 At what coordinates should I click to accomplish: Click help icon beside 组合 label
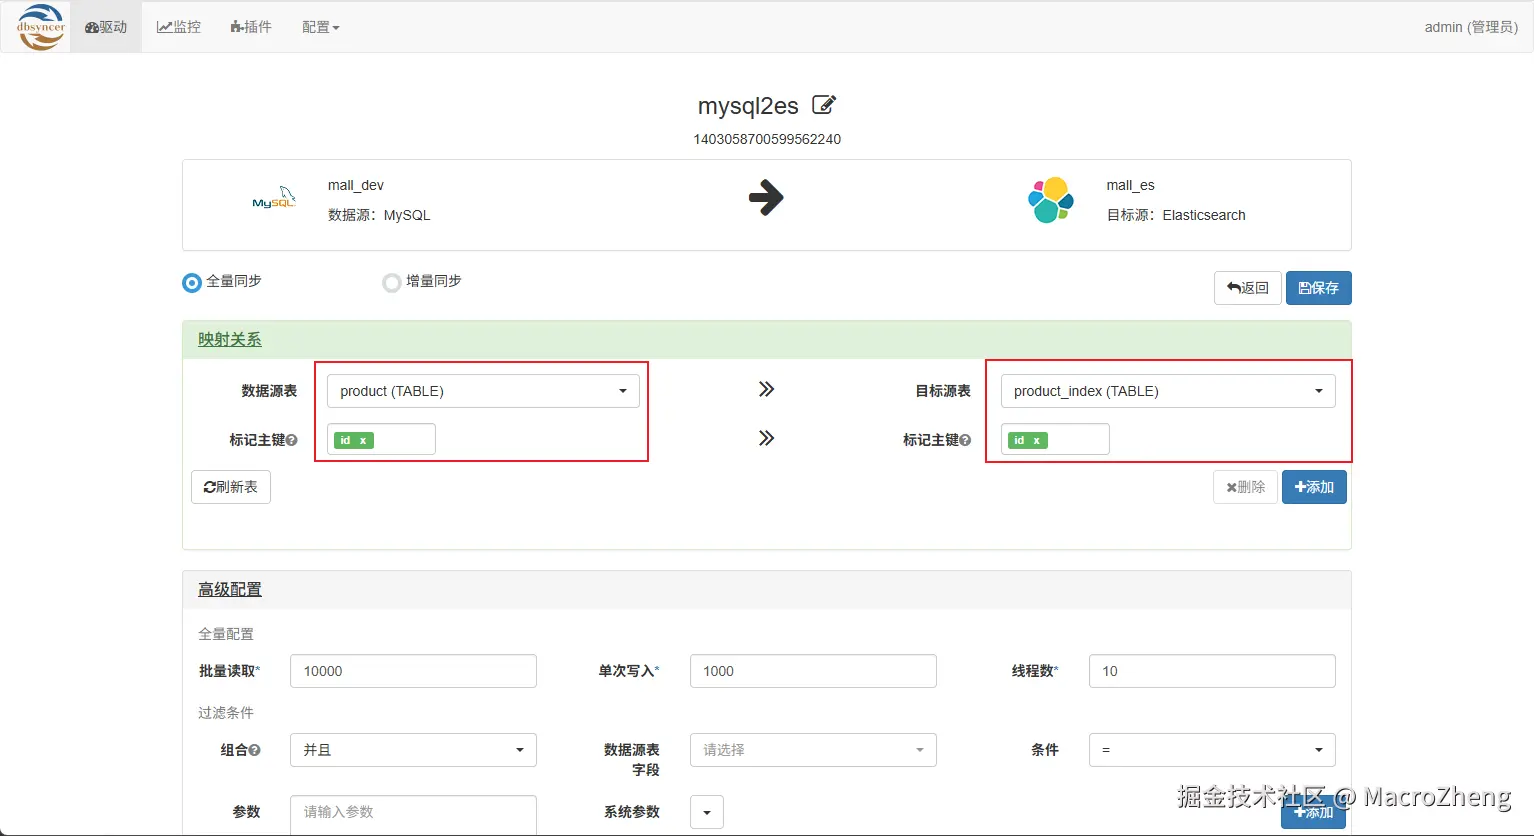[255, 750]
